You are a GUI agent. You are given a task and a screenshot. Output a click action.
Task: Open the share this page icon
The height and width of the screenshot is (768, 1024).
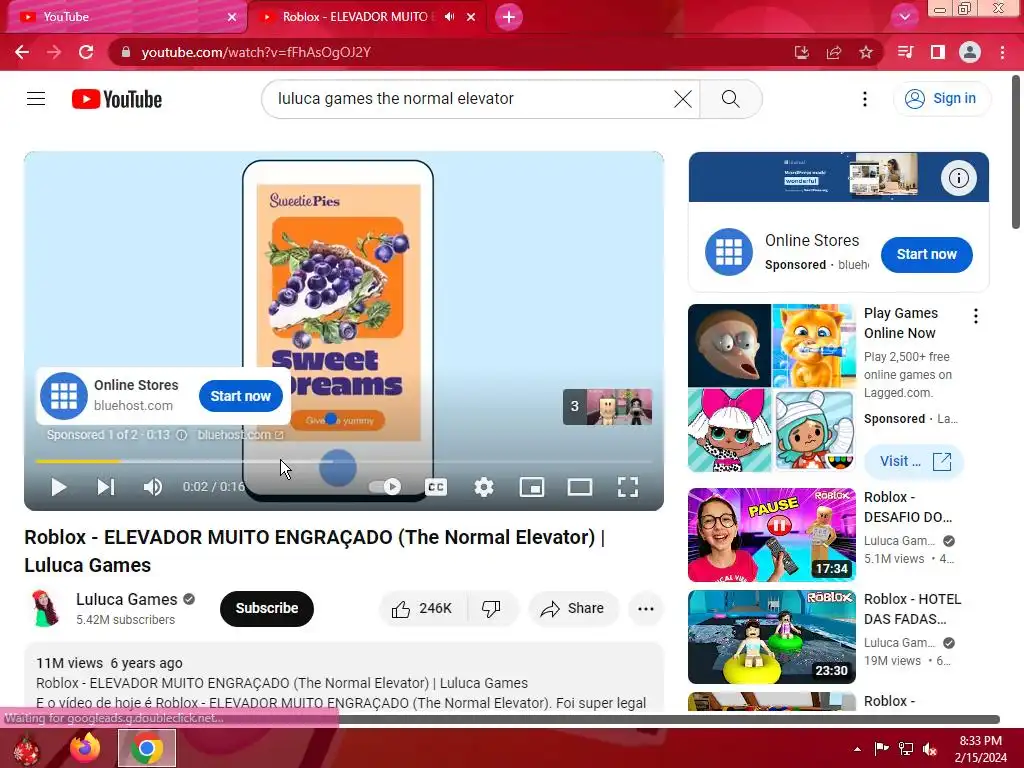point(834,52)
